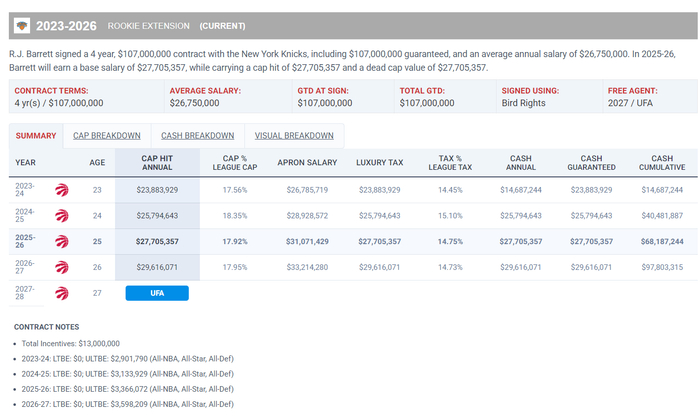Click the Age column header
This screenshot has height=419, width=700.
97,162
